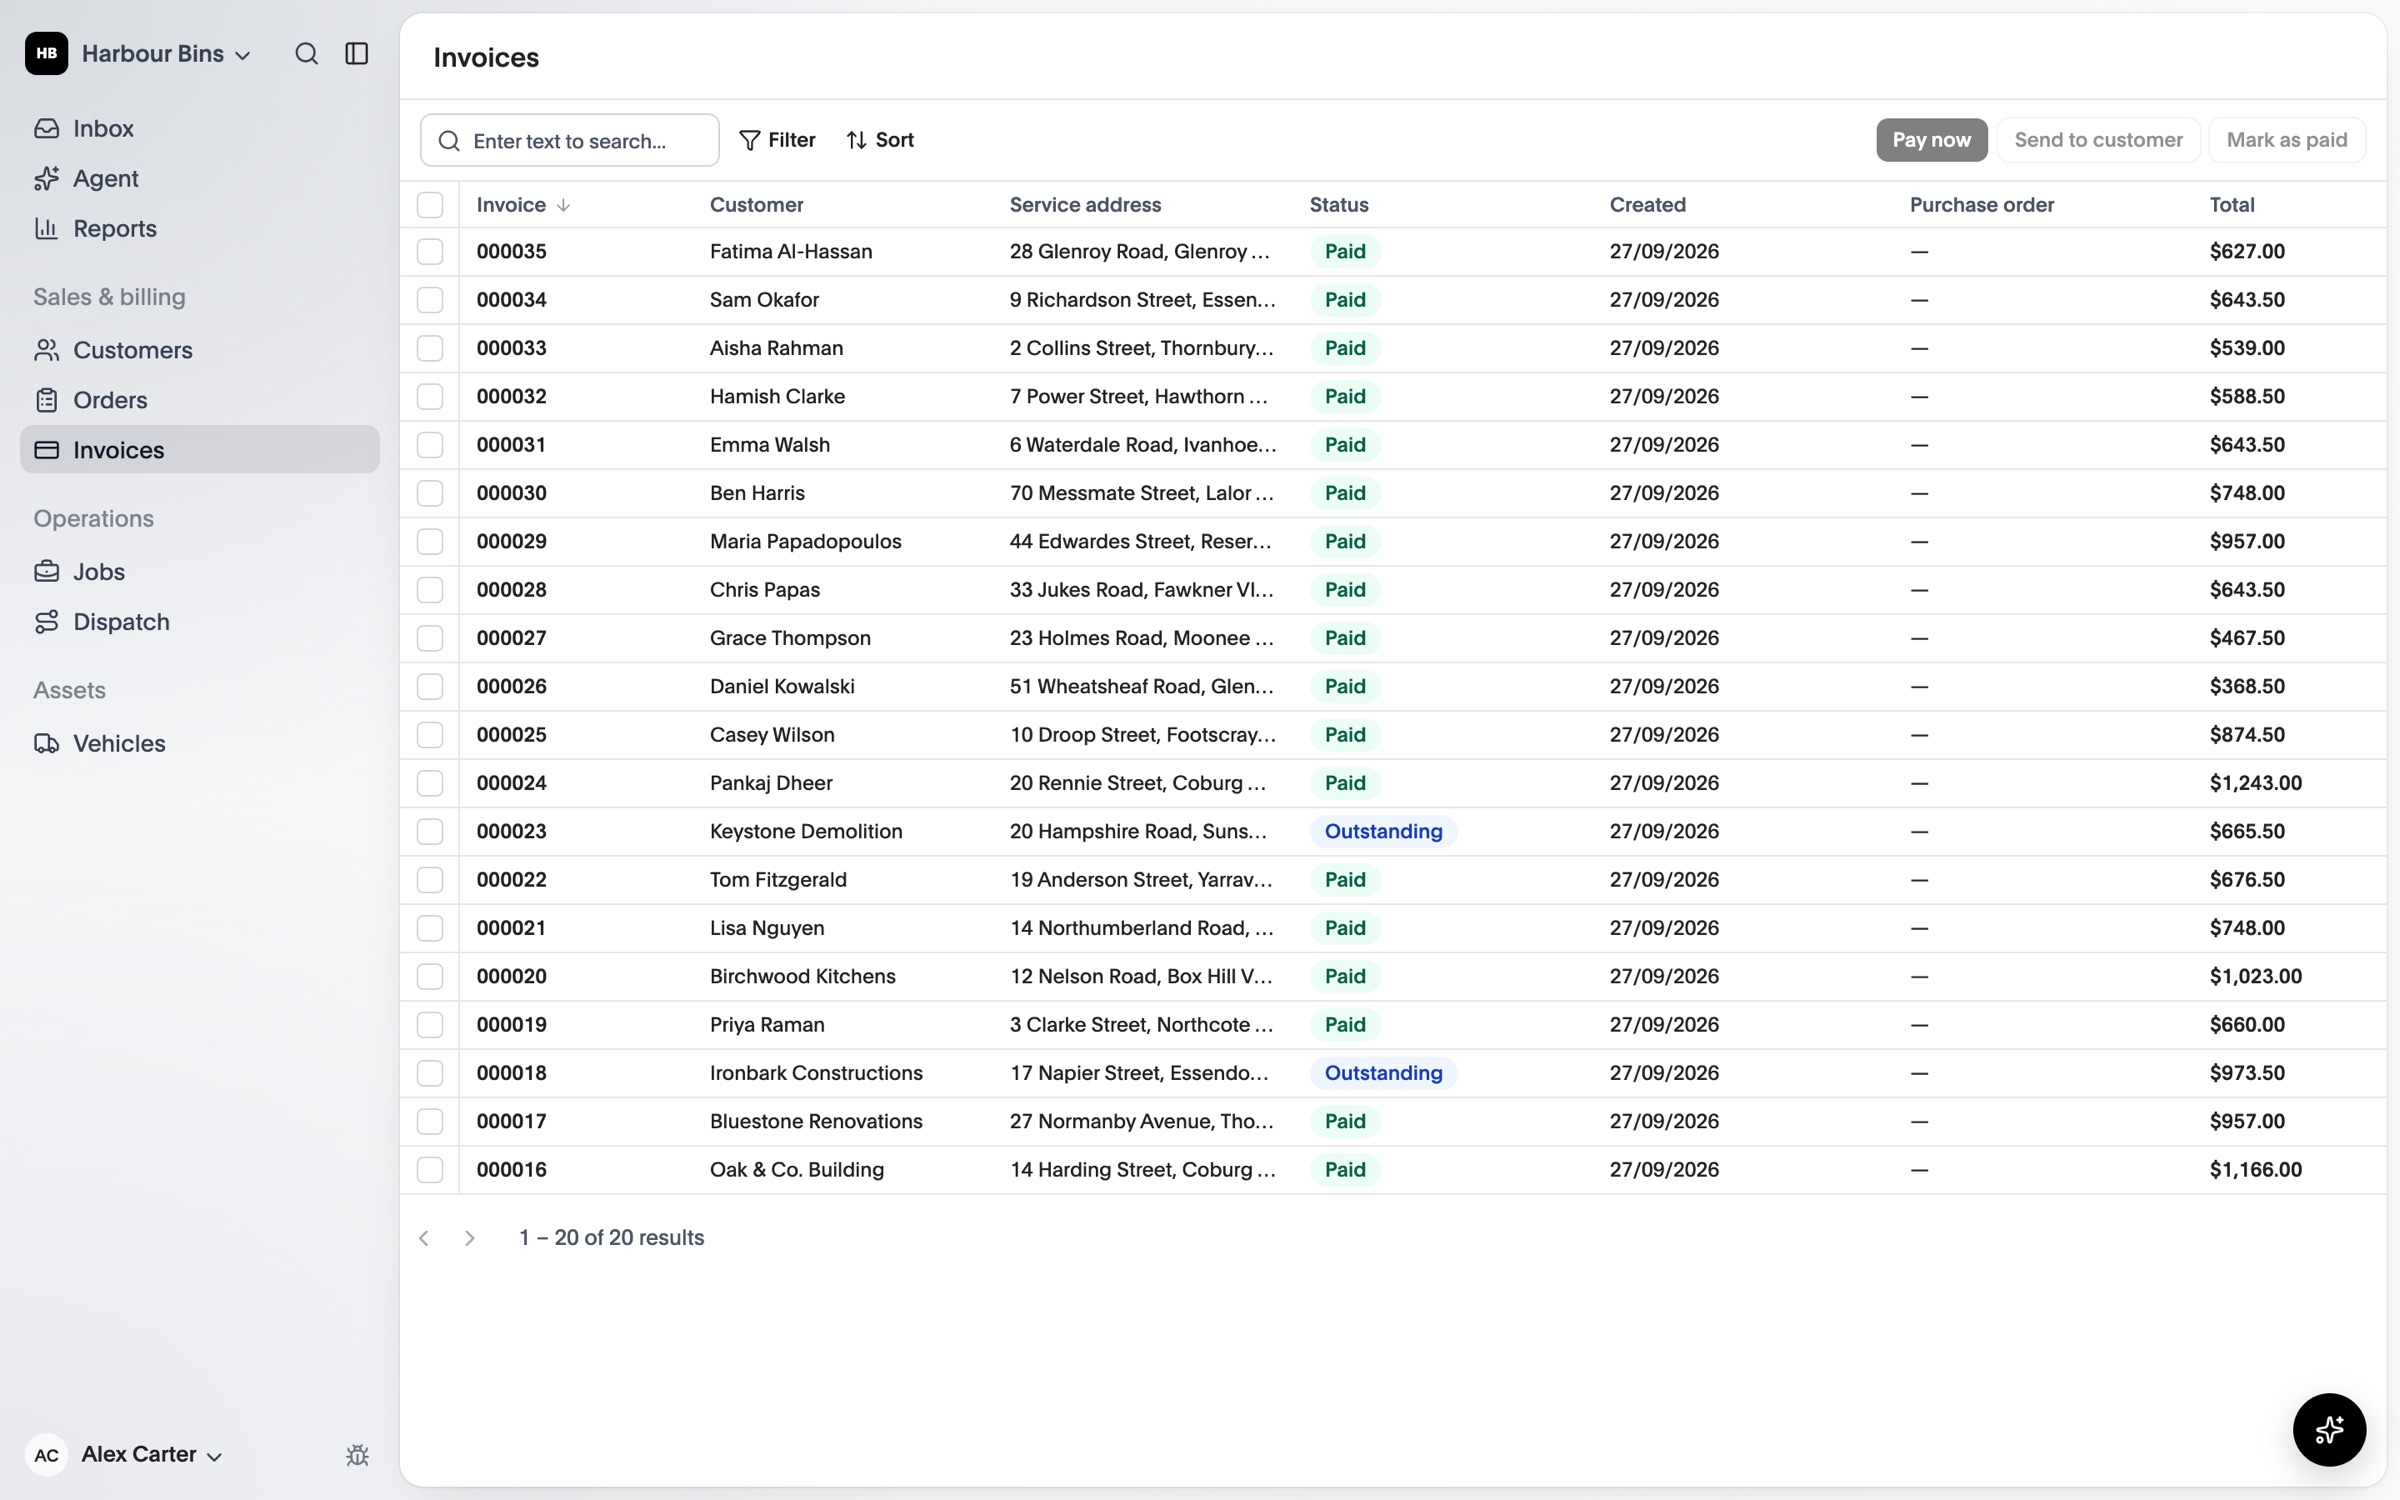Click the Jobs briefcase icon
2400x1500 pixels.
point(47,572)
